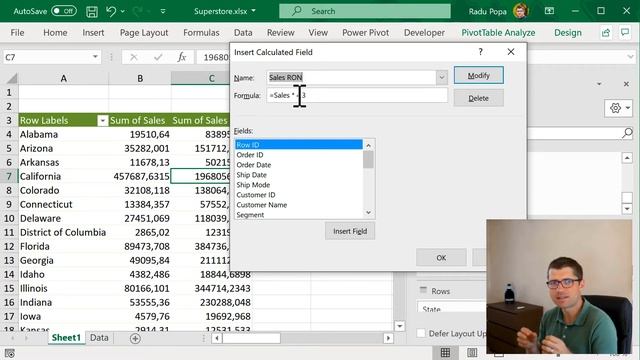Open the Customize Quick Access Toolbar arrow
640x360 pixels.
(x=163, y=11)
